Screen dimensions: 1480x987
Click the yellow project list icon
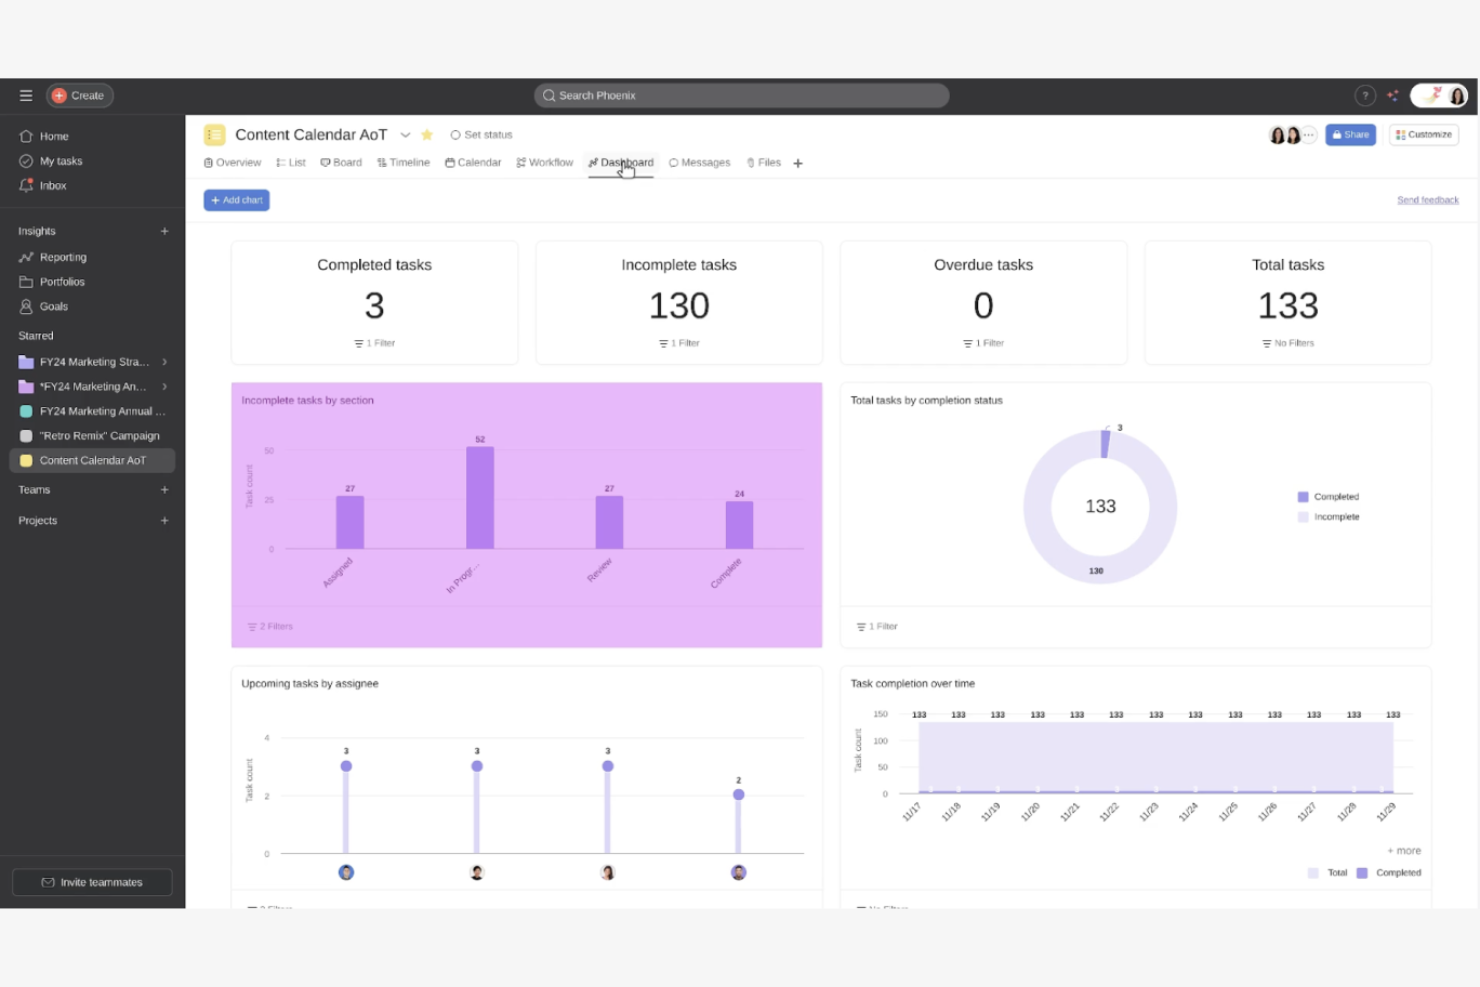[x=214, y=135]
